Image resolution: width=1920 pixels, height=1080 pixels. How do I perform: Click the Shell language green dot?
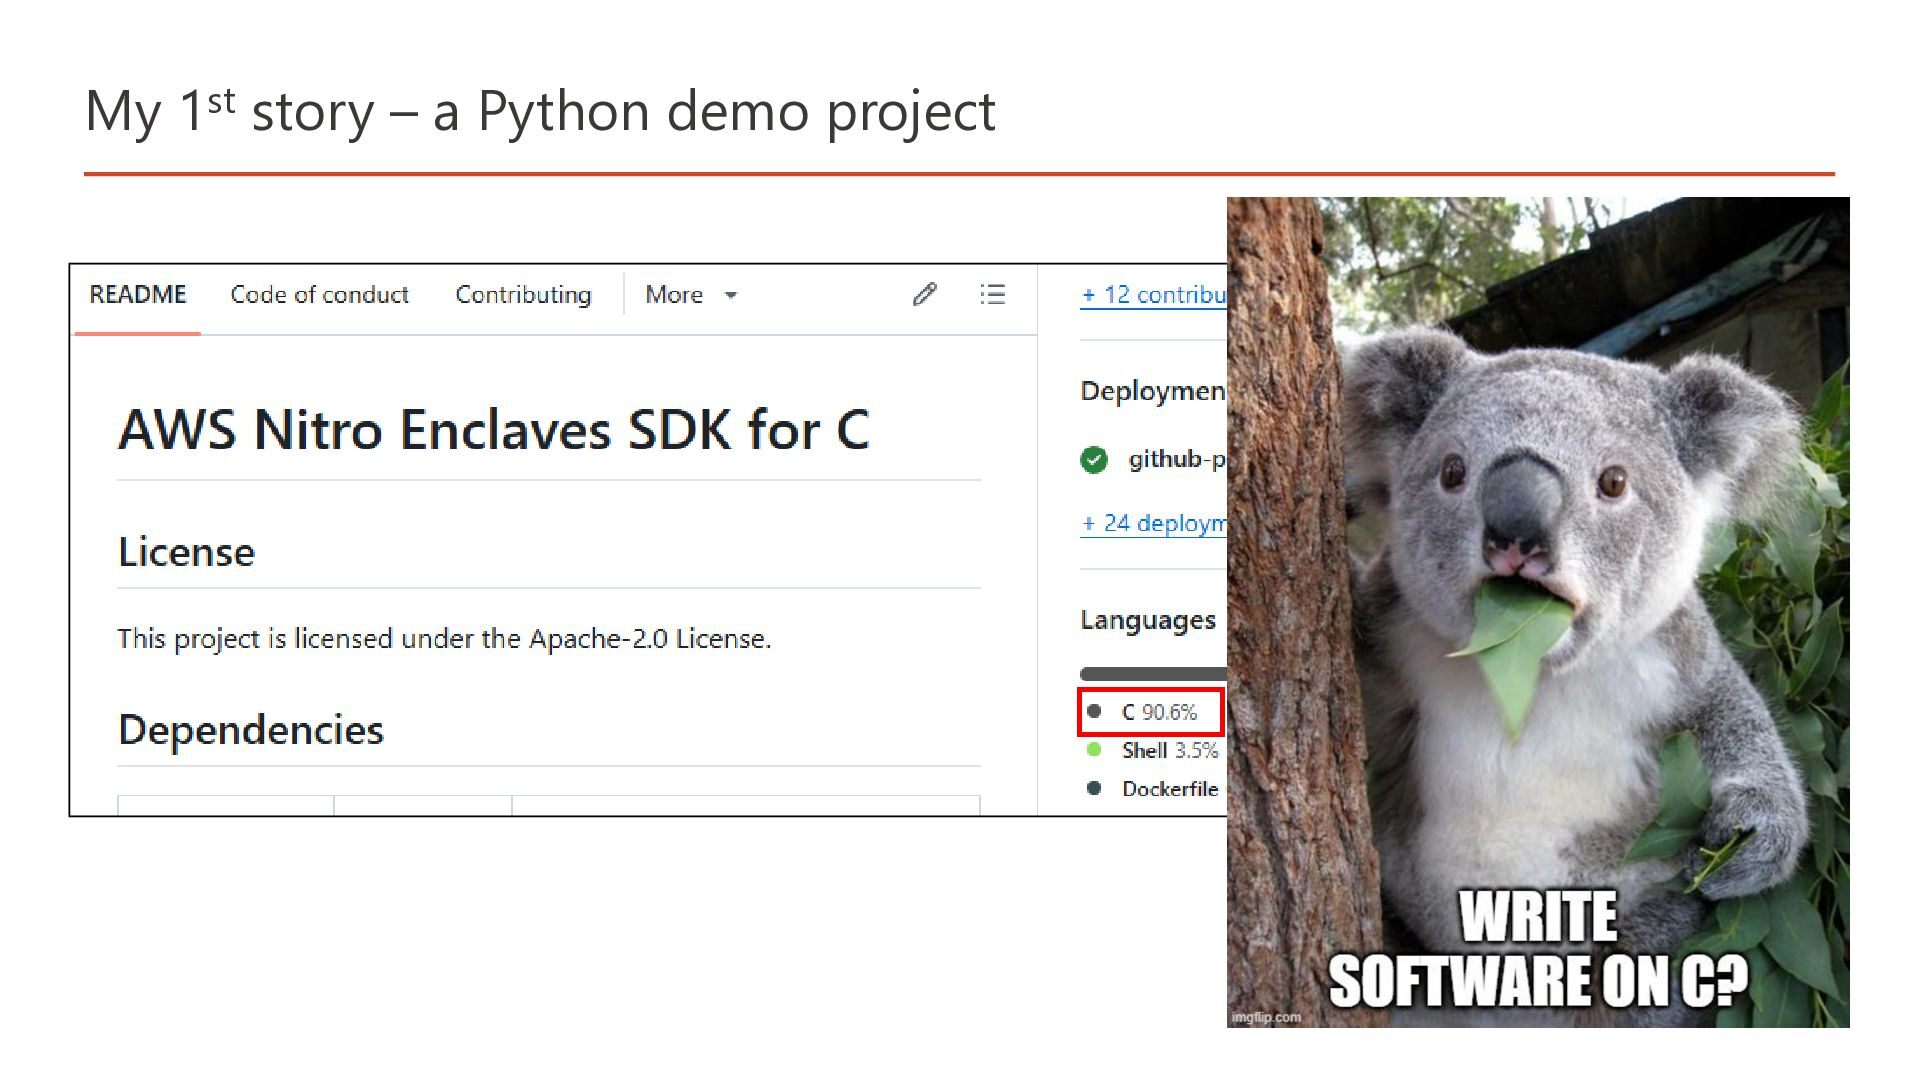point(1094,750)
